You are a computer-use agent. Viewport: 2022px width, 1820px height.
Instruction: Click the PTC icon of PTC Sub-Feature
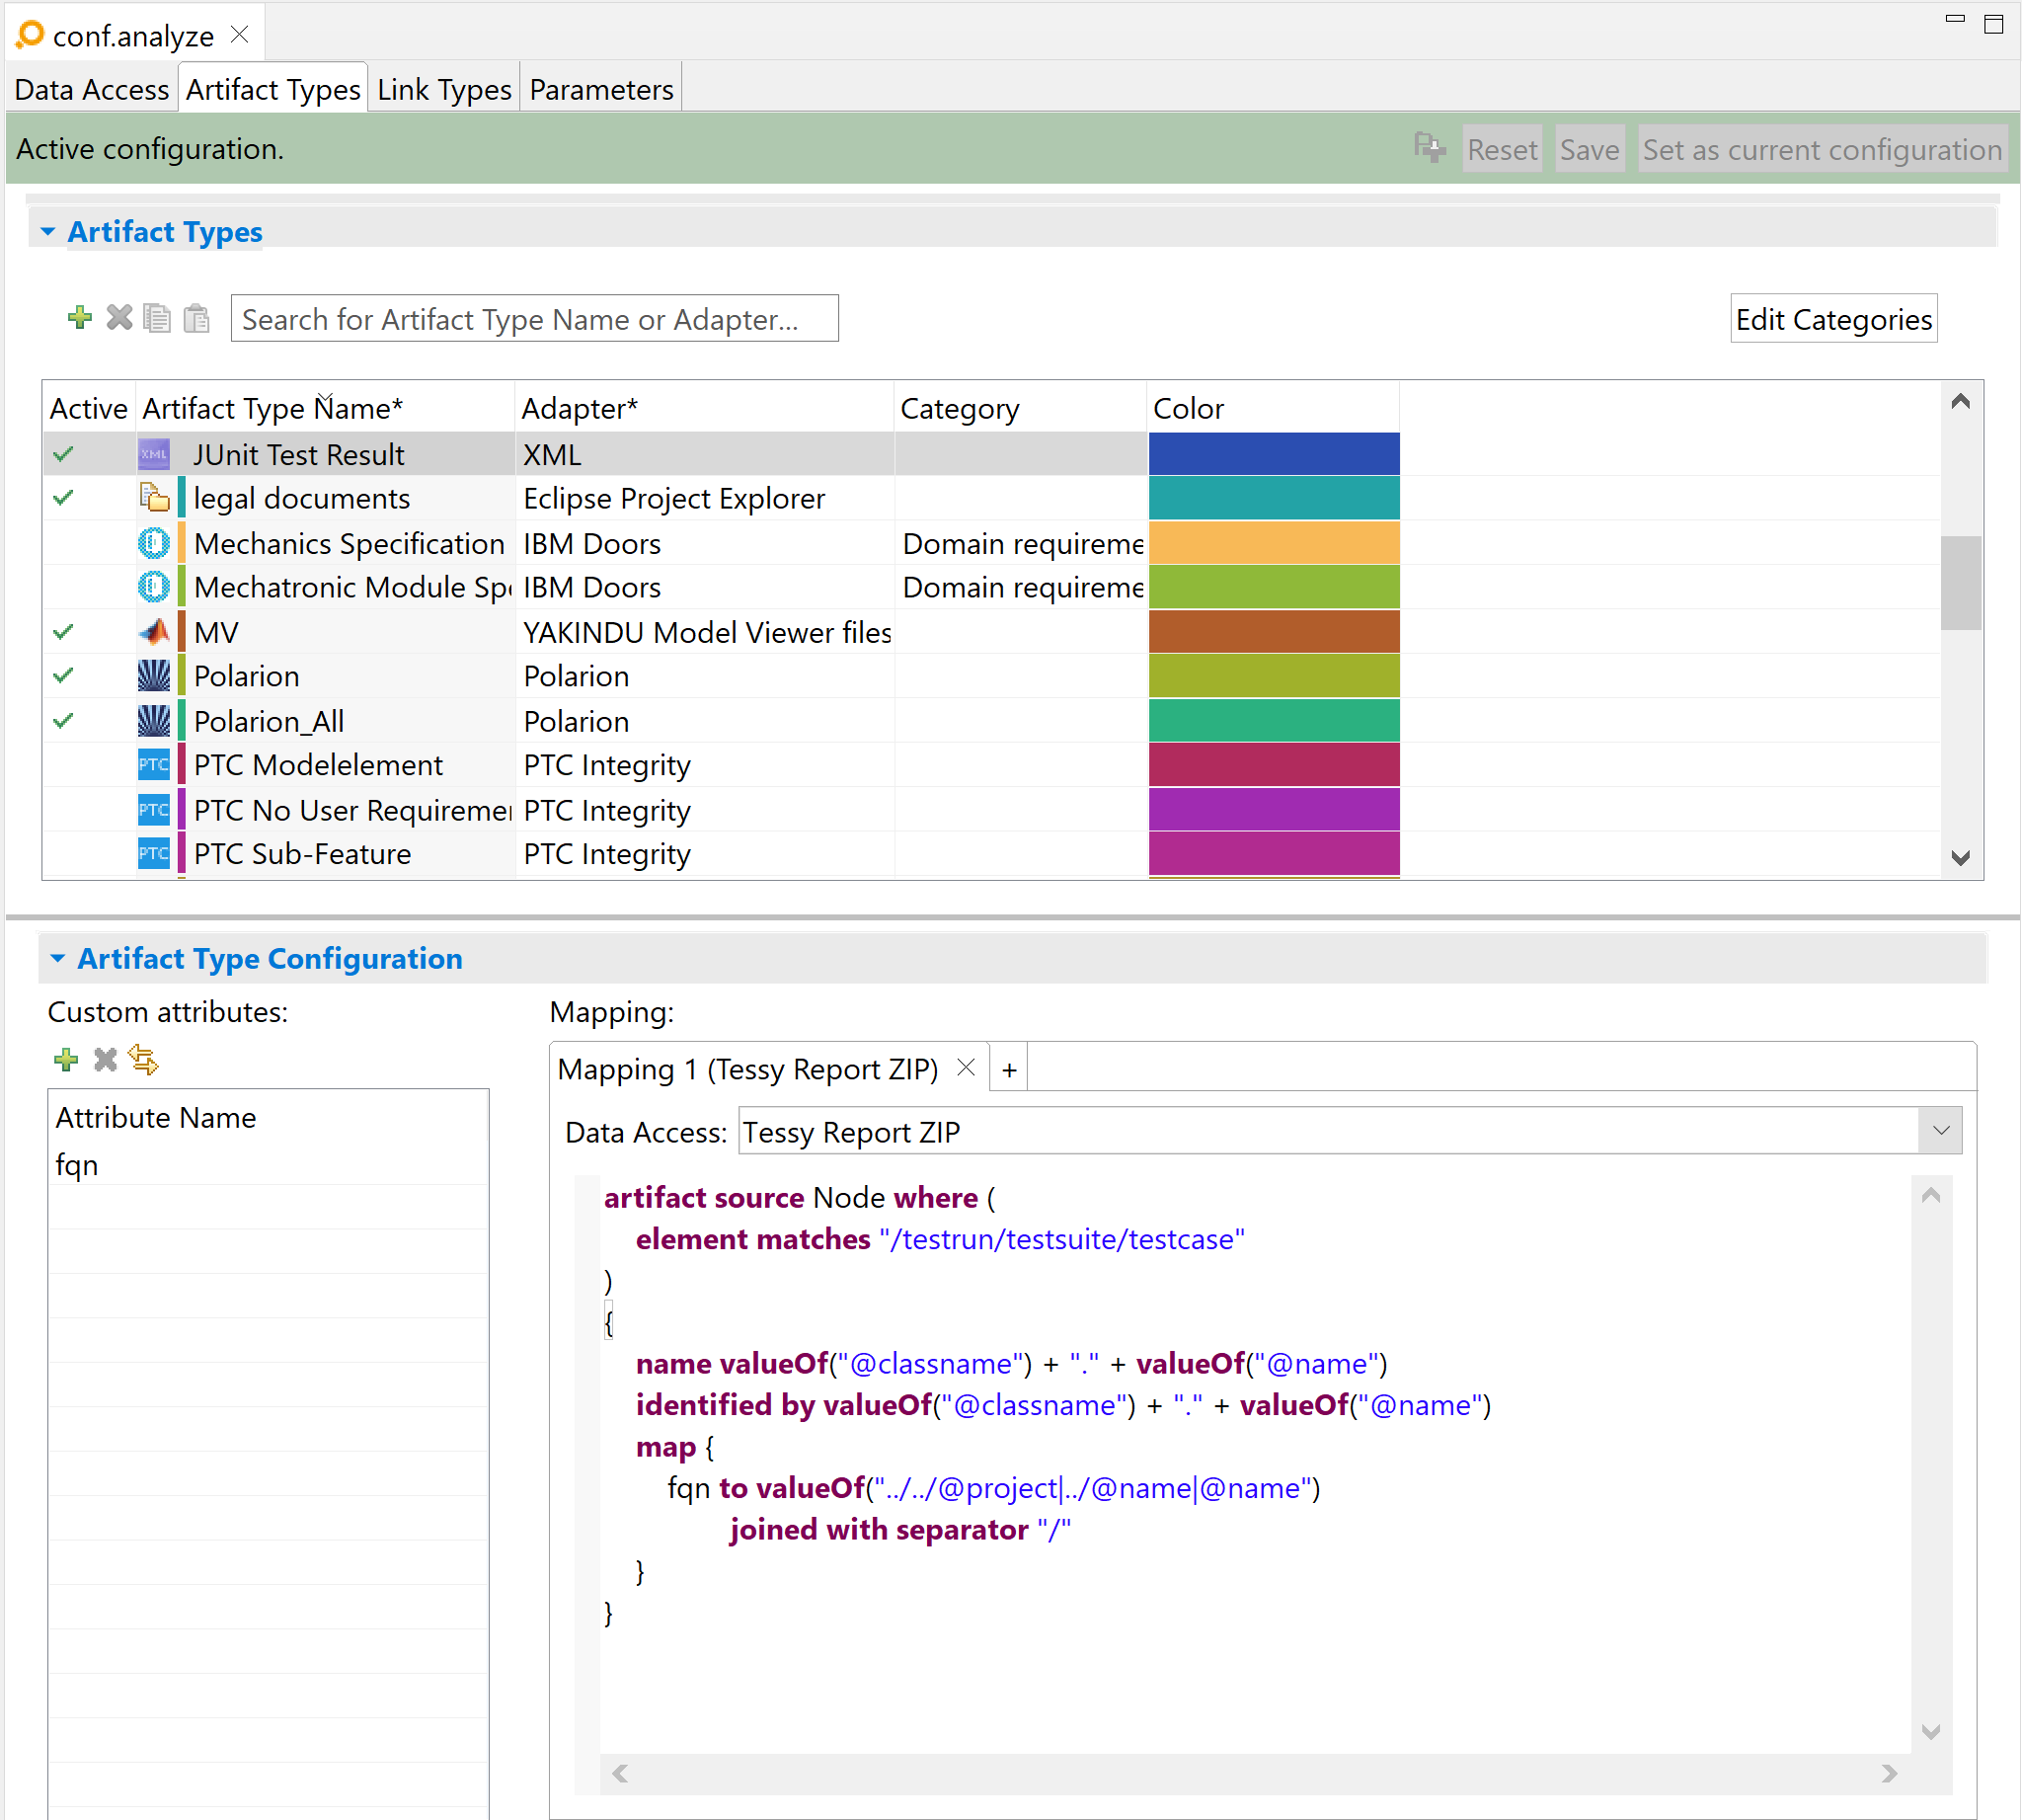[x=154, y=854]
